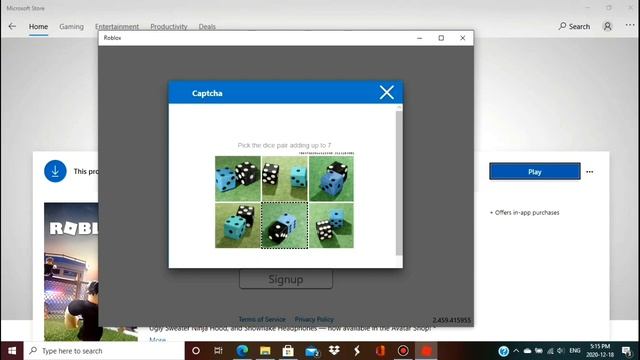Click the Roblox game cover image
640x360 pixels.
click(x=71, y=271)
